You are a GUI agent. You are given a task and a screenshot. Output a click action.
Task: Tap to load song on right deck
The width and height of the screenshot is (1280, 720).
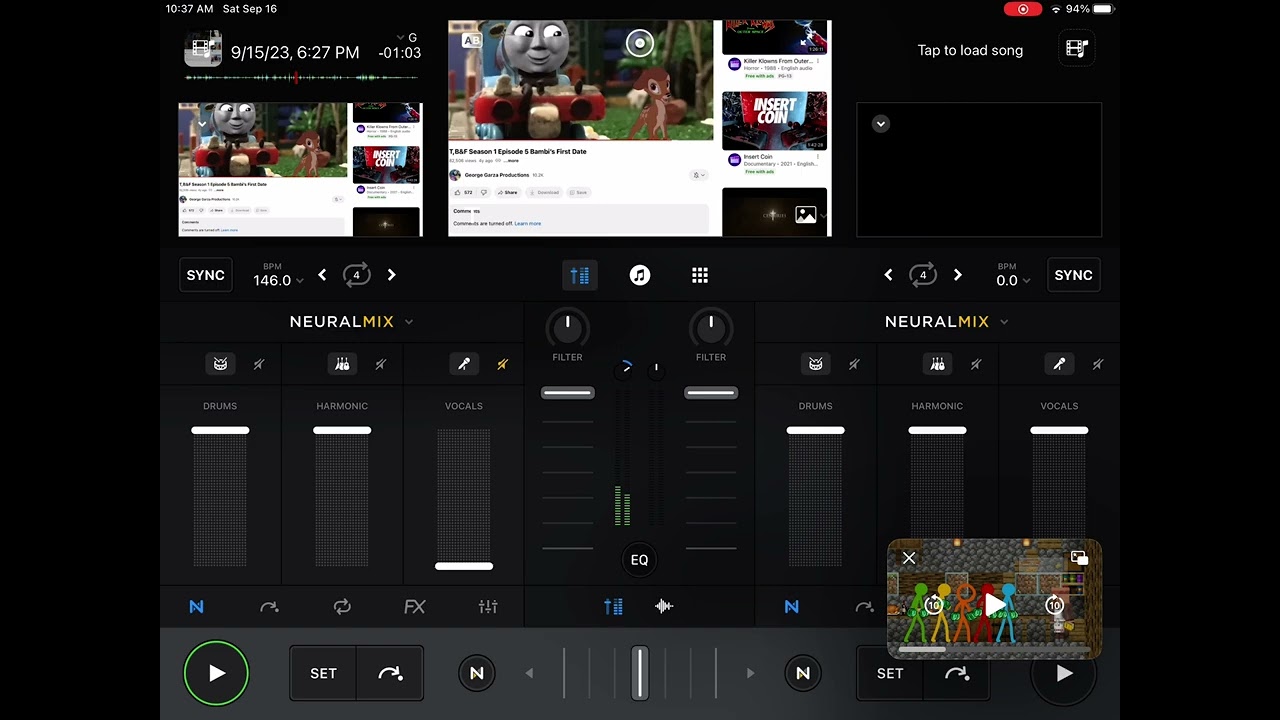coord(970,50)
